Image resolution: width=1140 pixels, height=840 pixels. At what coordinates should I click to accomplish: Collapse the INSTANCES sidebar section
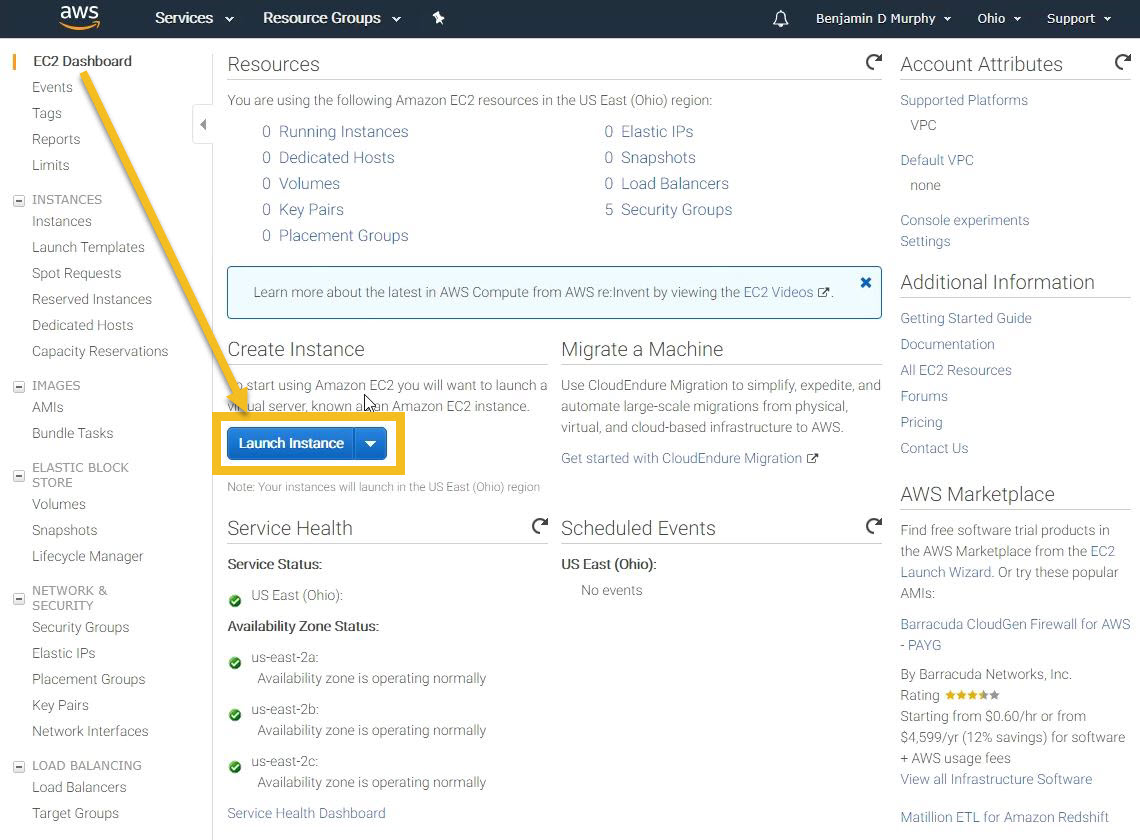click(19, 201)
